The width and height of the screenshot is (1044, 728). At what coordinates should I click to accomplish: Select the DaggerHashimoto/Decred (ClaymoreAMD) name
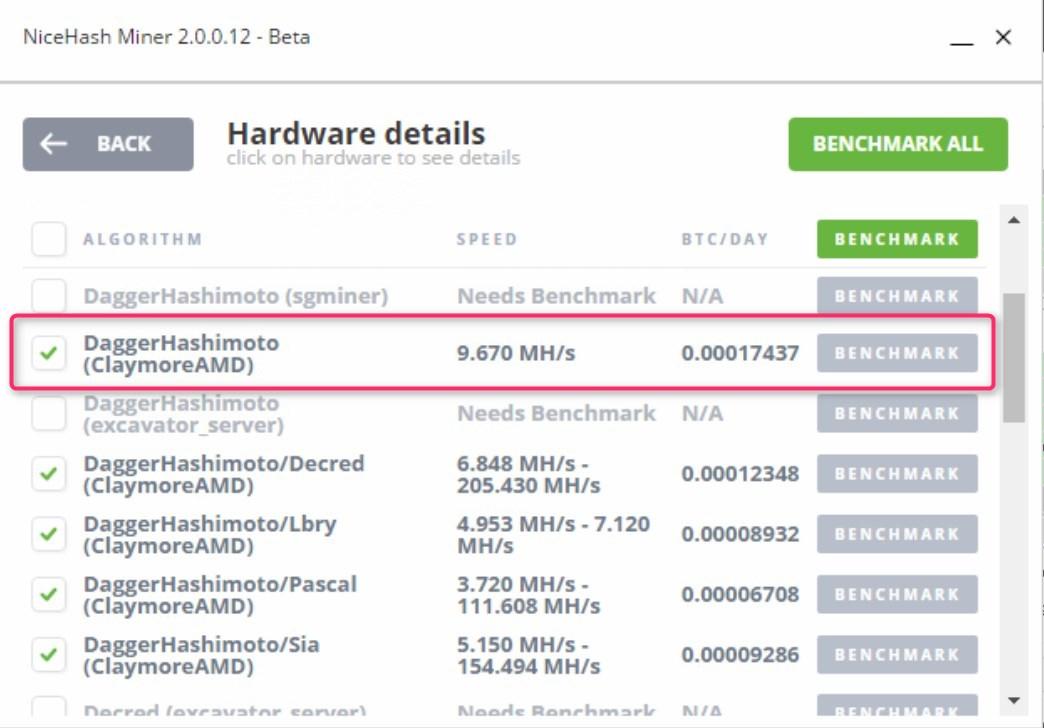(x=224, y=474)
